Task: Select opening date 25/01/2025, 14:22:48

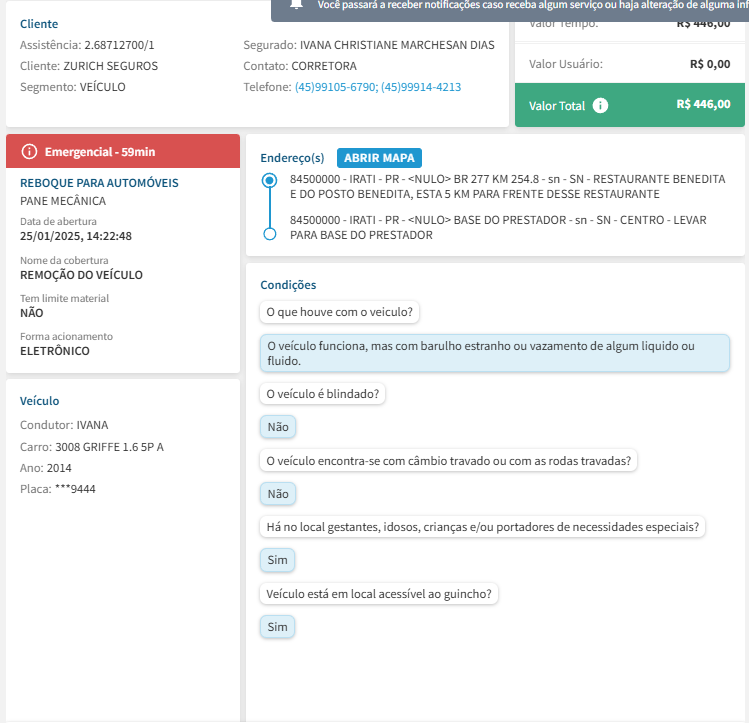Action: pyautogui.click(x=76, y=236)
